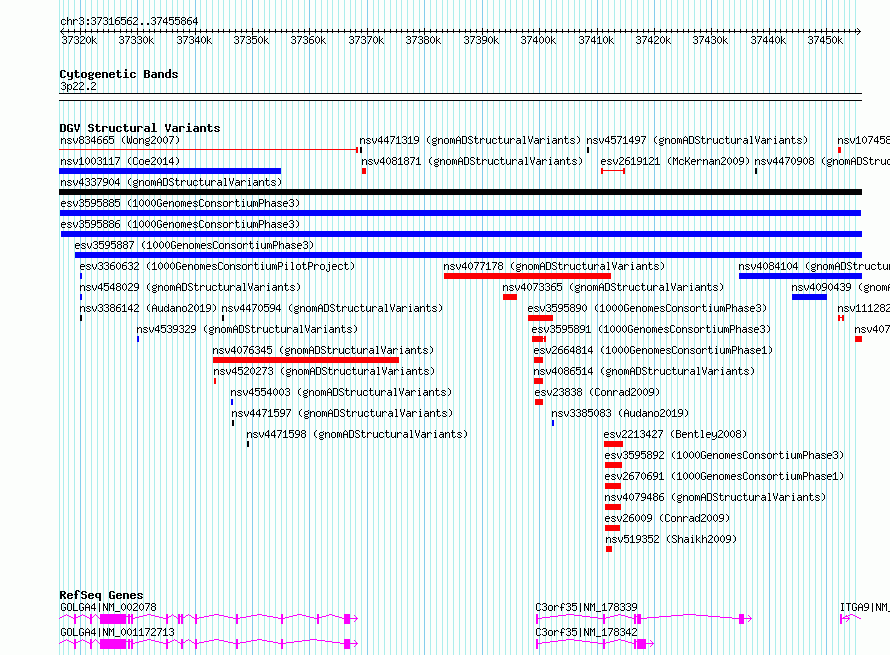890x655 pixels.
Task: Click the red esv2619121 interval glyph
Action: point(613,171)
